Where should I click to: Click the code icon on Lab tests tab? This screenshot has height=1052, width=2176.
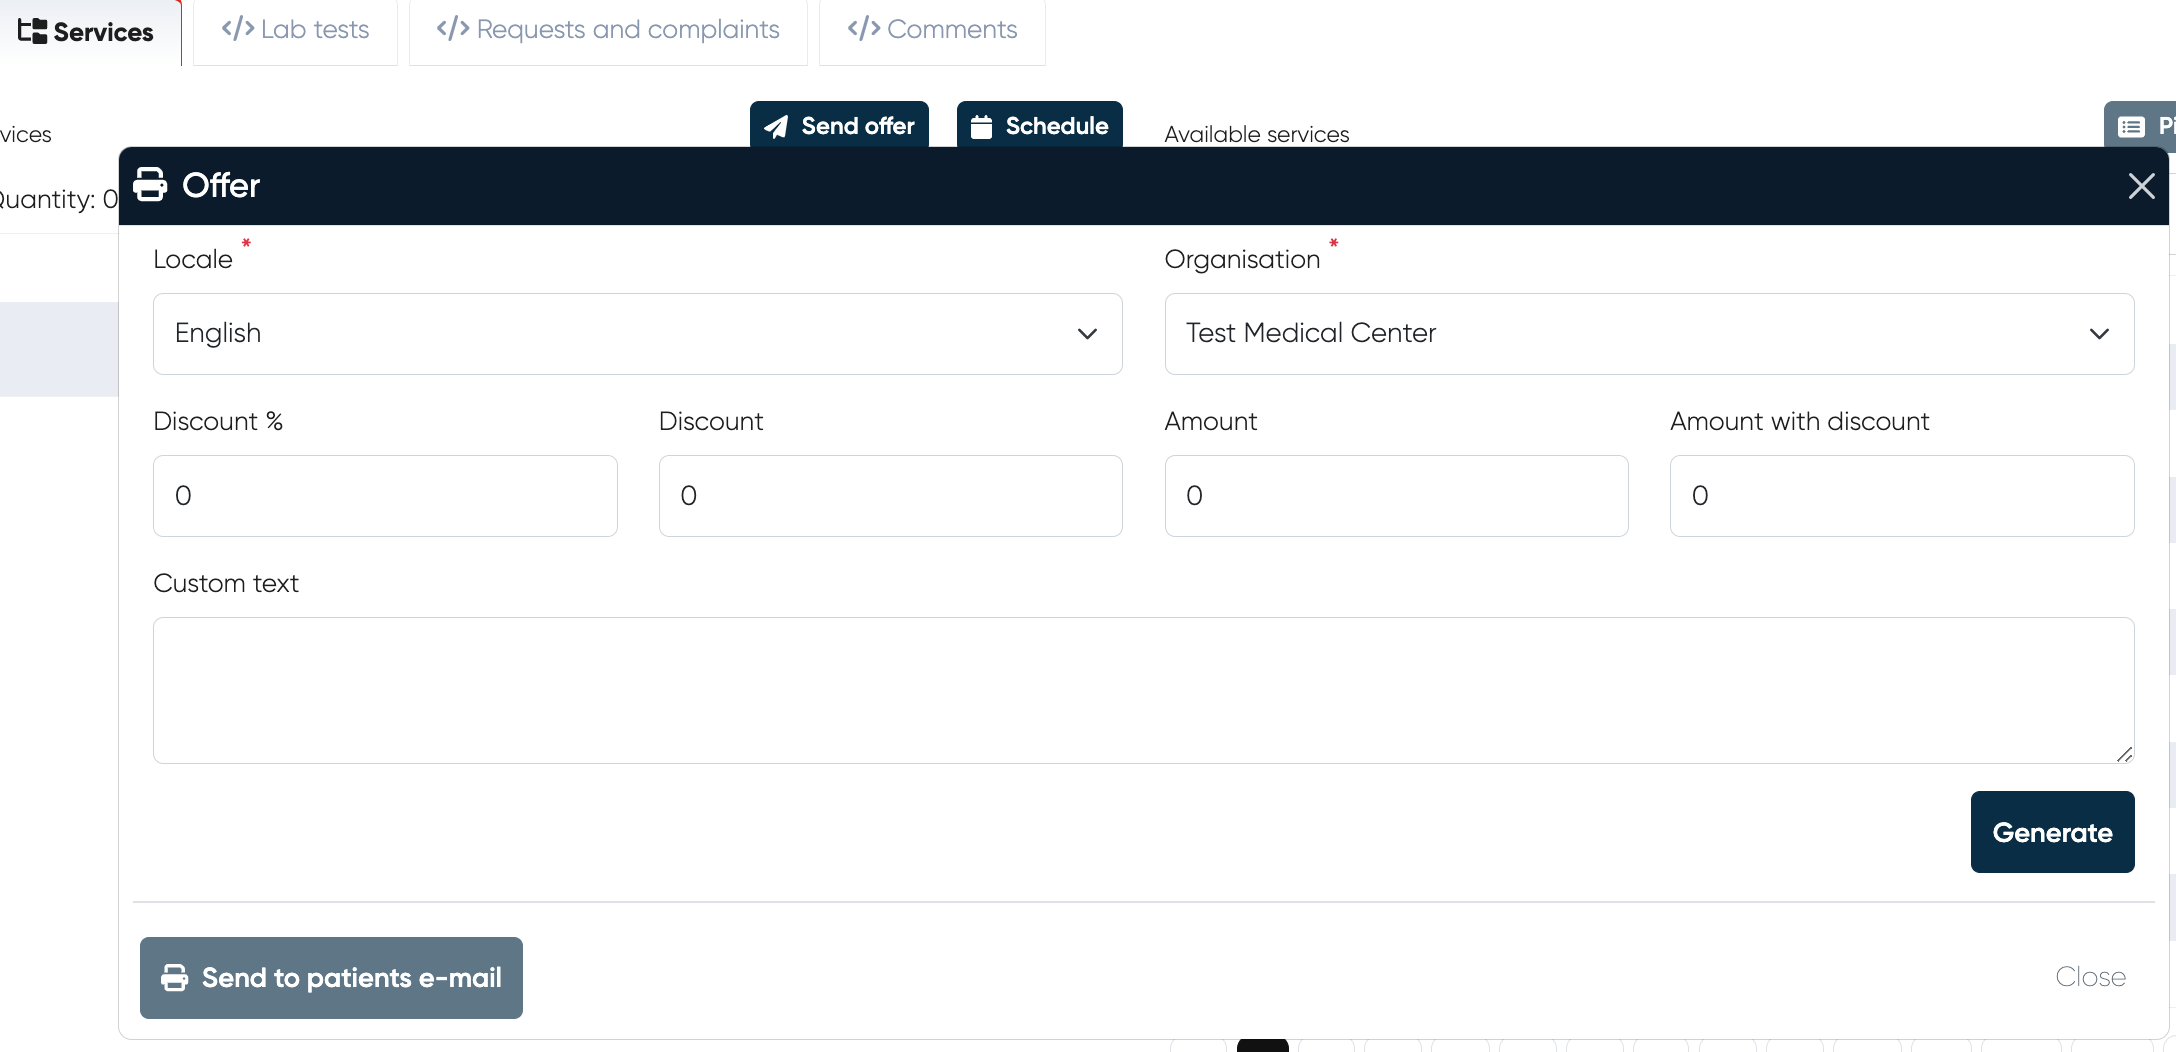pos(237,29)
